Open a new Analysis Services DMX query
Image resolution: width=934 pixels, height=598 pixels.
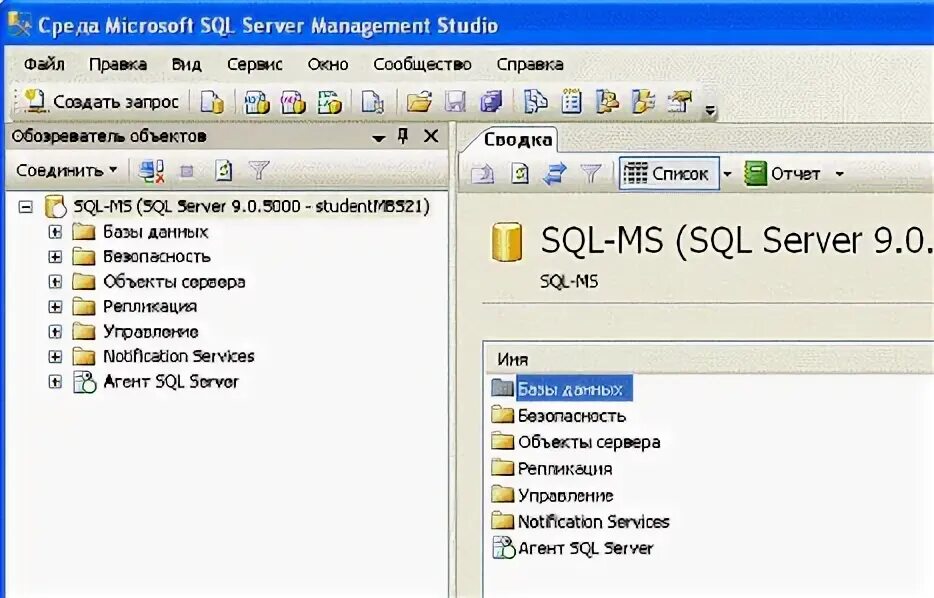pyautogui.click(x=293, y=102)
